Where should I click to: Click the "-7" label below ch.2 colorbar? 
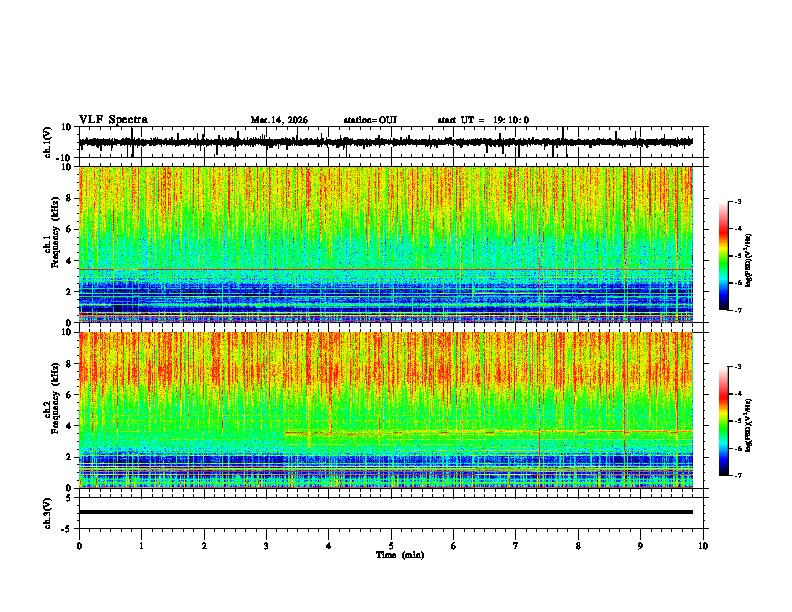737,475
